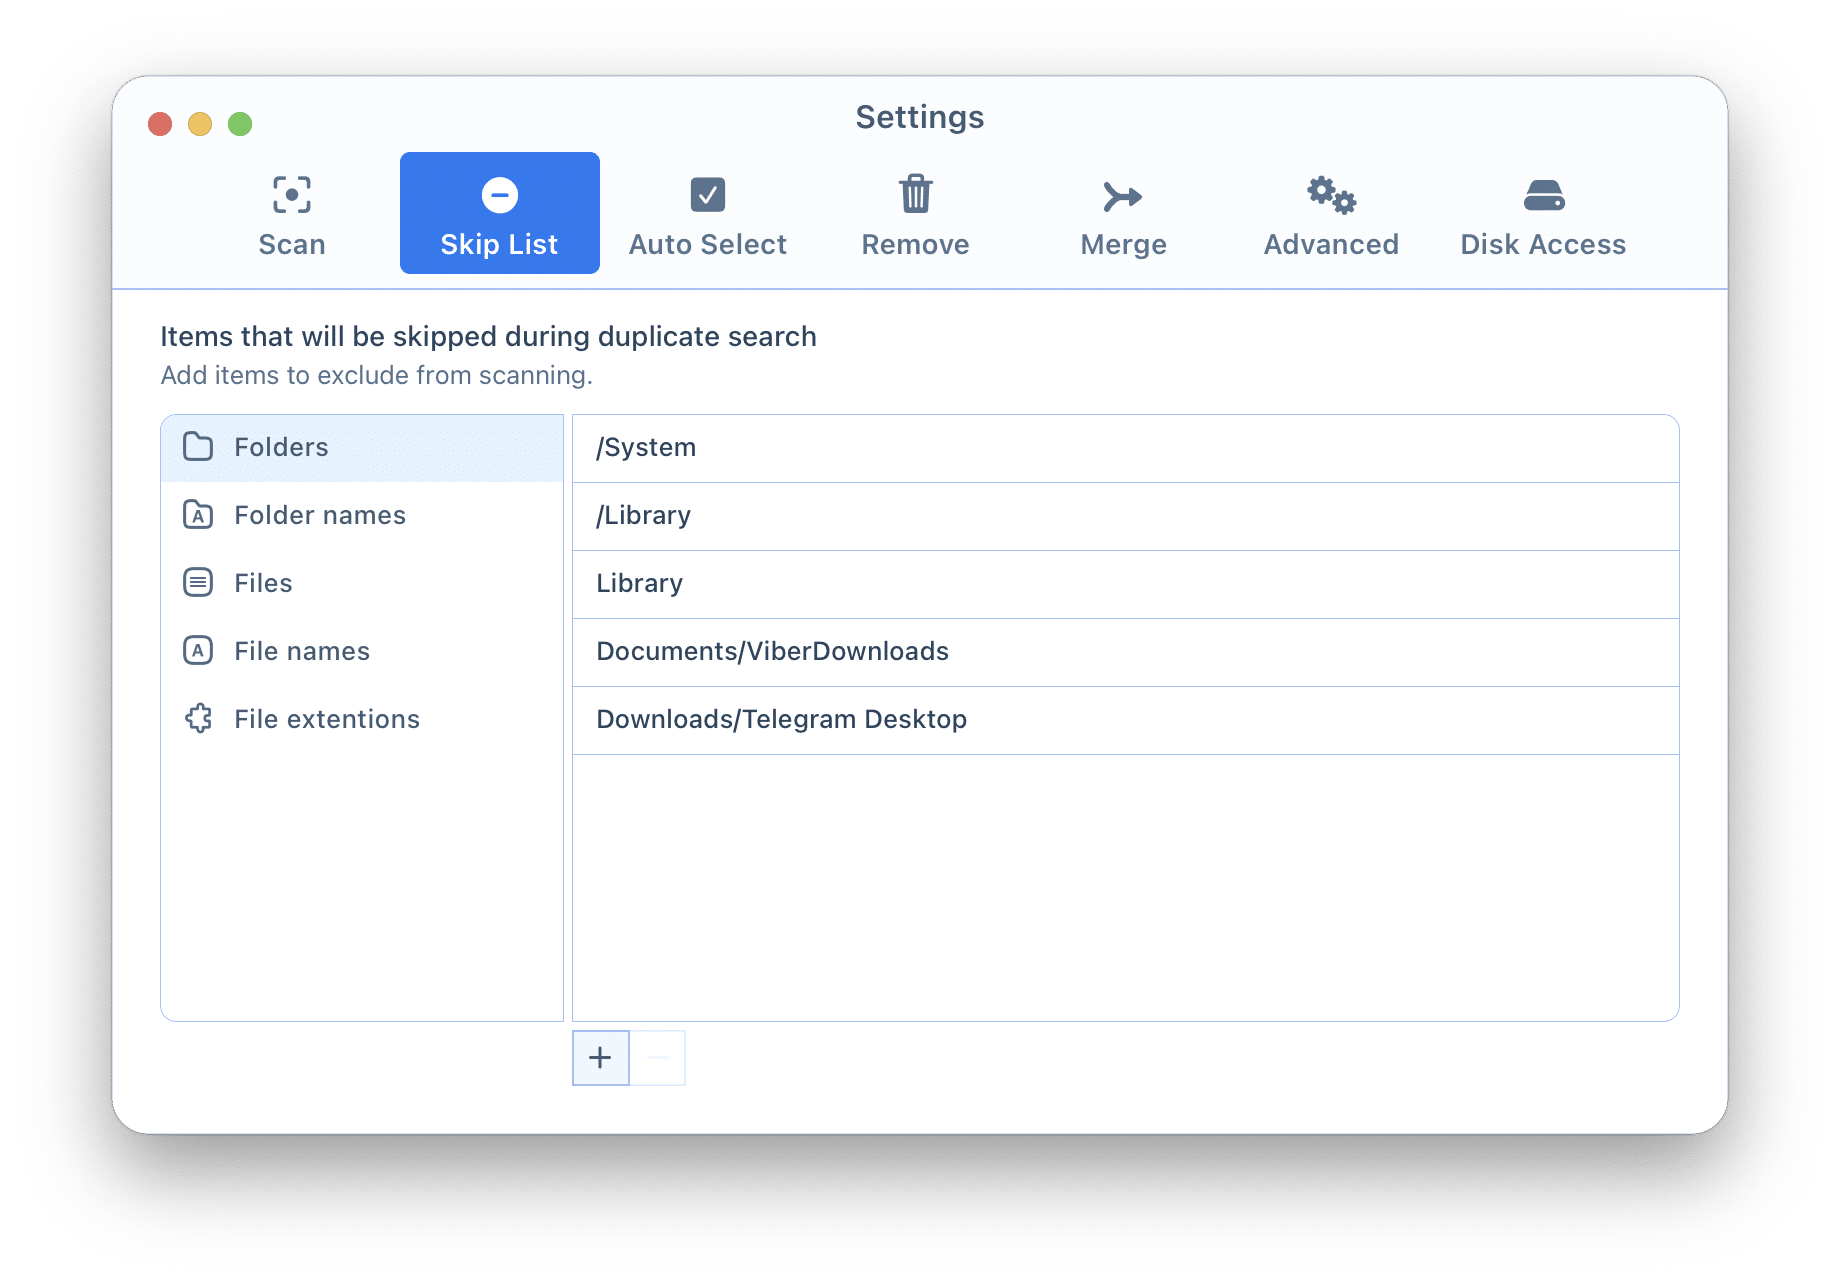
Task: Click the Skip List minus-circle icon
Action: (499, 194)
